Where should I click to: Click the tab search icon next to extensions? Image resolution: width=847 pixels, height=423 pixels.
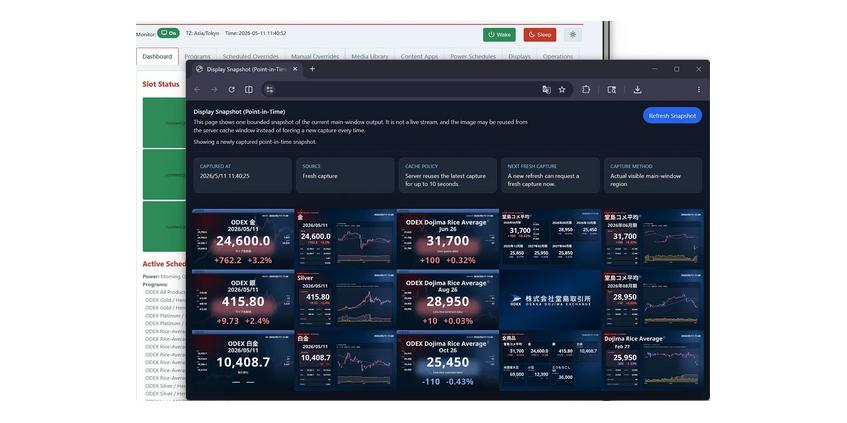(x=611, y=90)
